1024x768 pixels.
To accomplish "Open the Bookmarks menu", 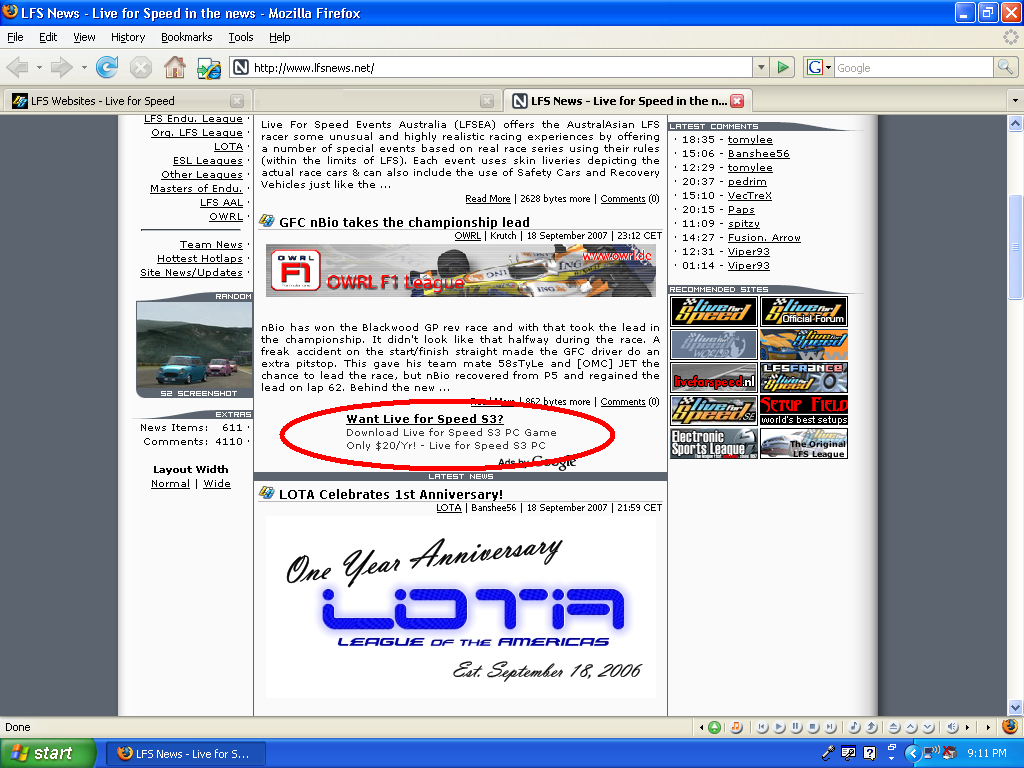I will [x=187, y=37].
